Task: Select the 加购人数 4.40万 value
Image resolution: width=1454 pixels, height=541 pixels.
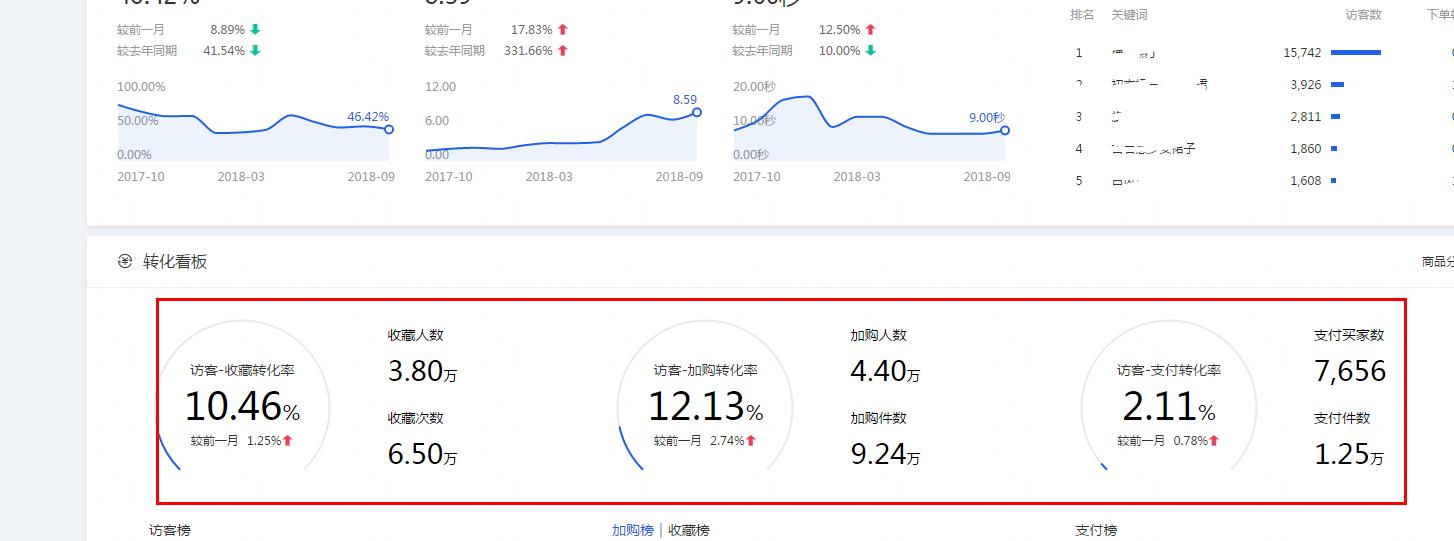Action: 886,371
